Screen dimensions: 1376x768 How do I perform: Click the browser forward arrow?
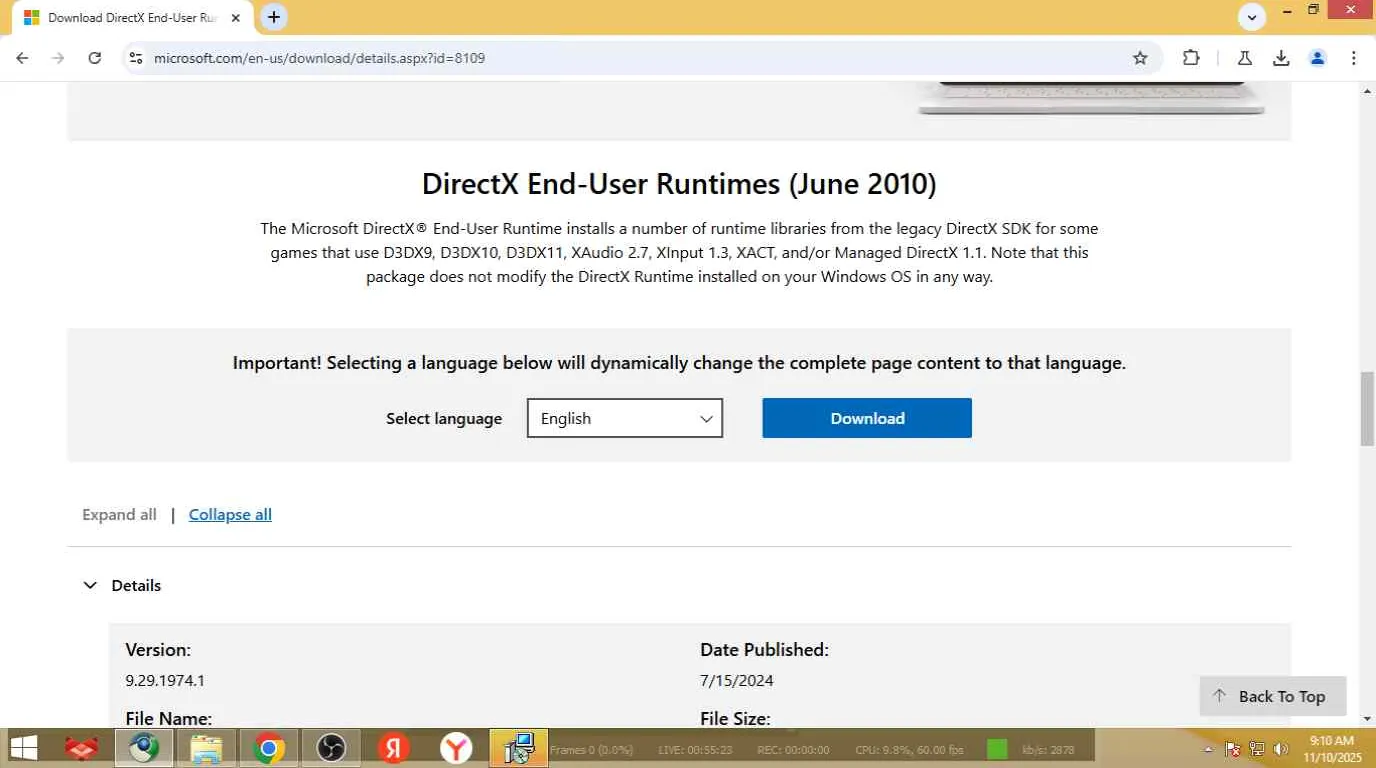[58, 58]
